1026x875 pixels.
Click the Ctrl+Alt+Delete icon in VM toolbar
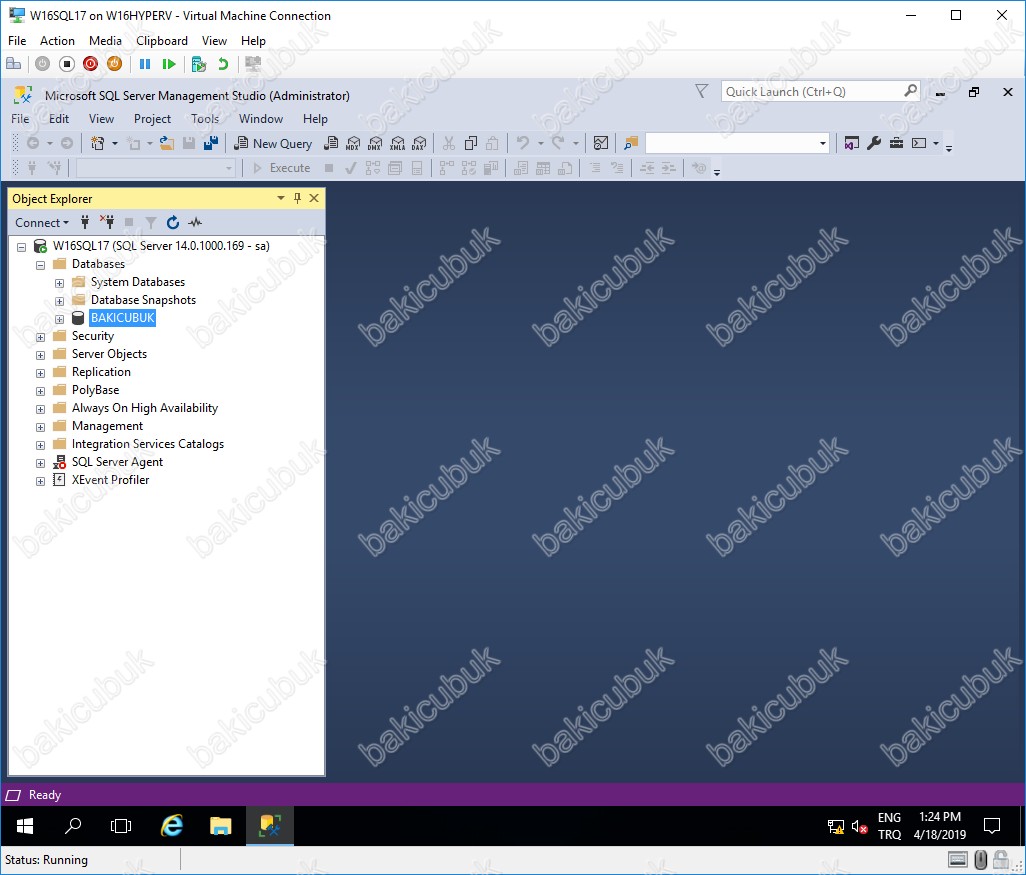(x=13, y=64)
